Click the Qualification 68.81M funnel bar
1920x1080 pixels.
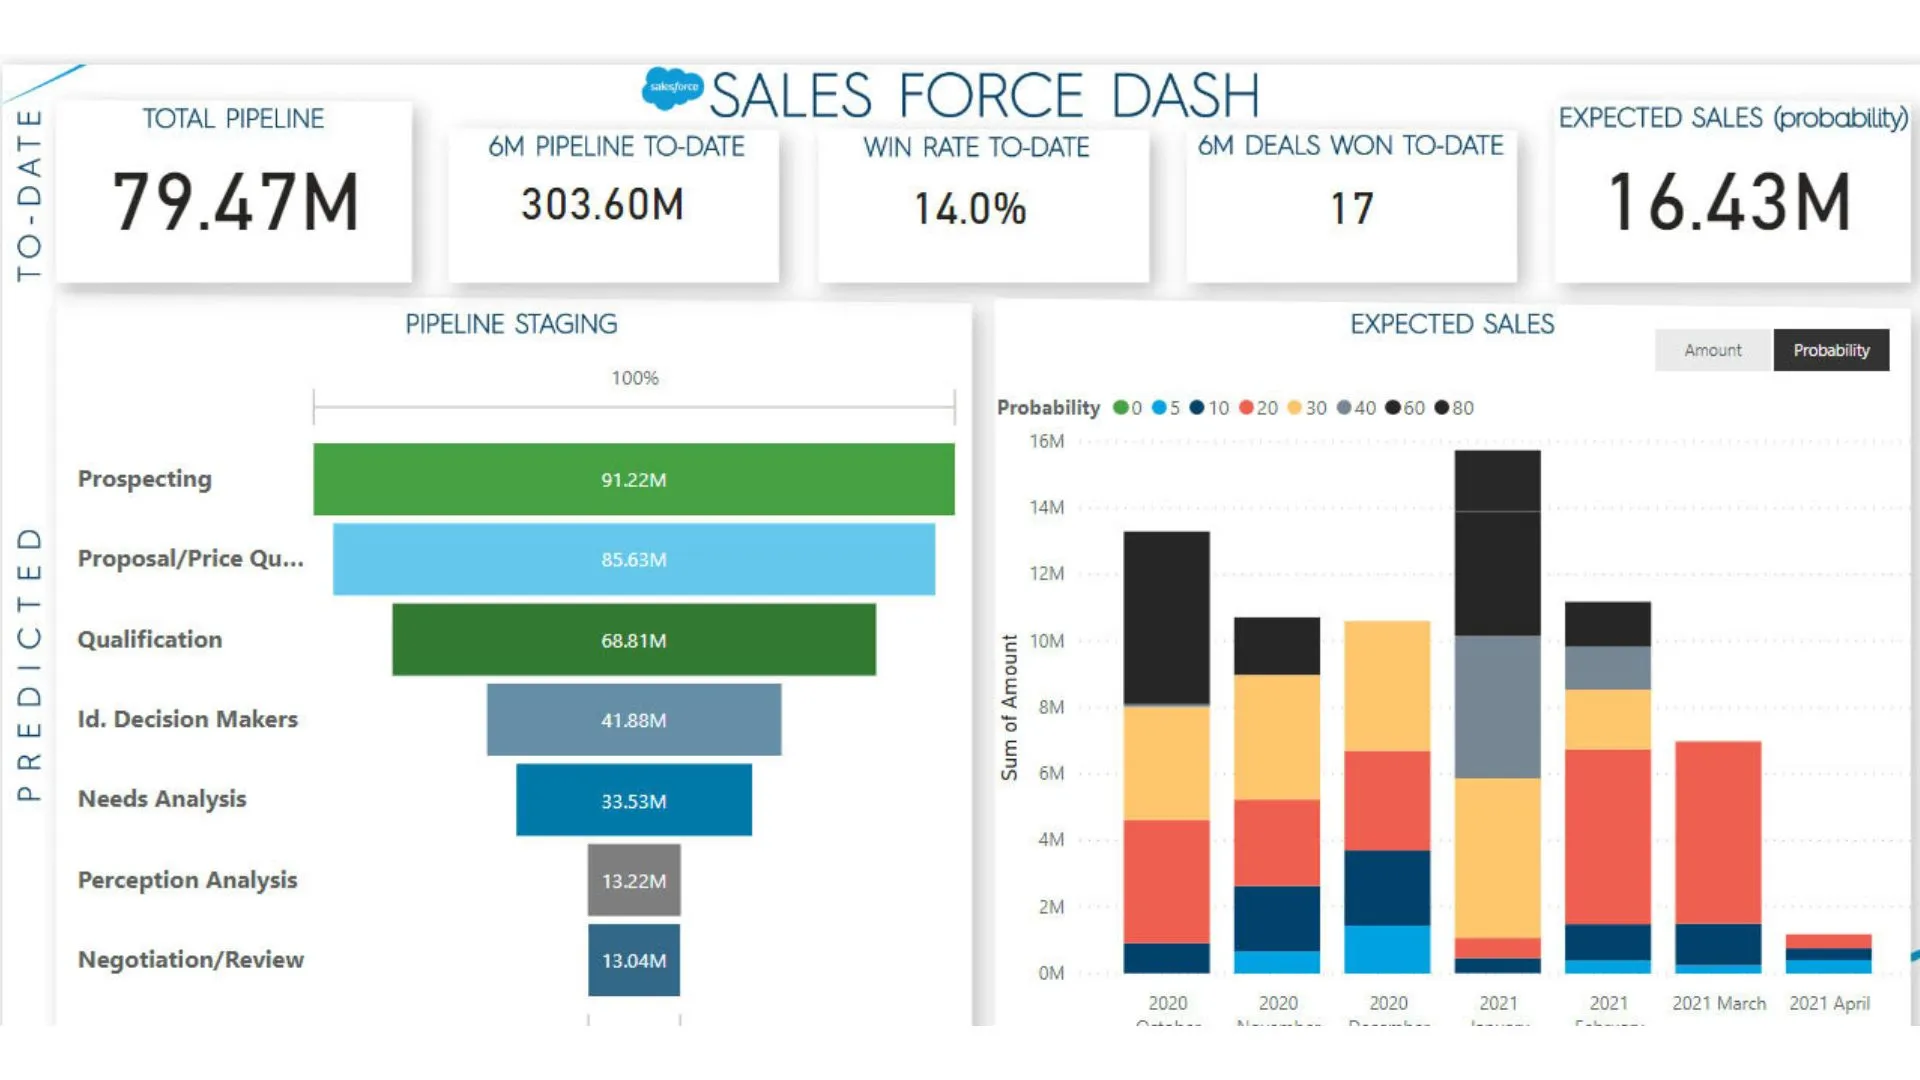pos(634,640)
